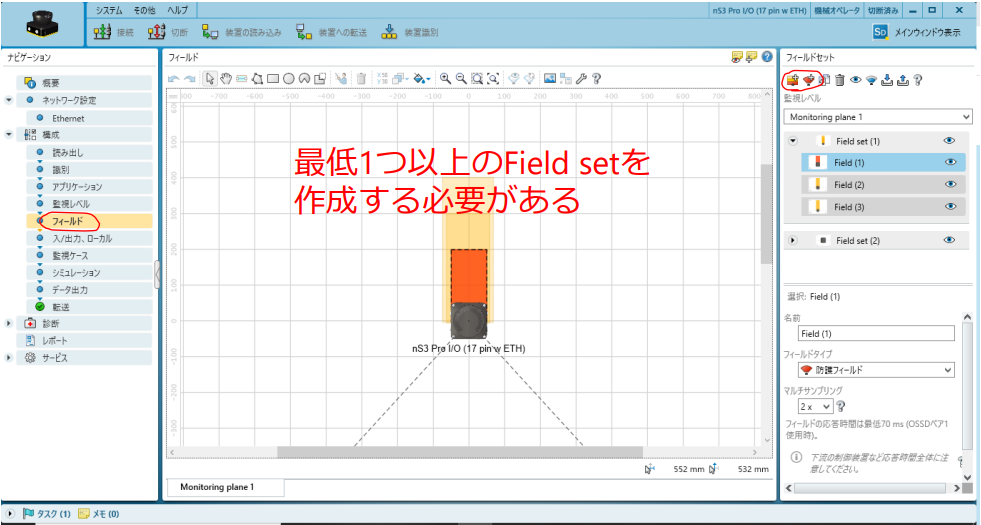Click the orange protective field rectangle

coord(469,277)
